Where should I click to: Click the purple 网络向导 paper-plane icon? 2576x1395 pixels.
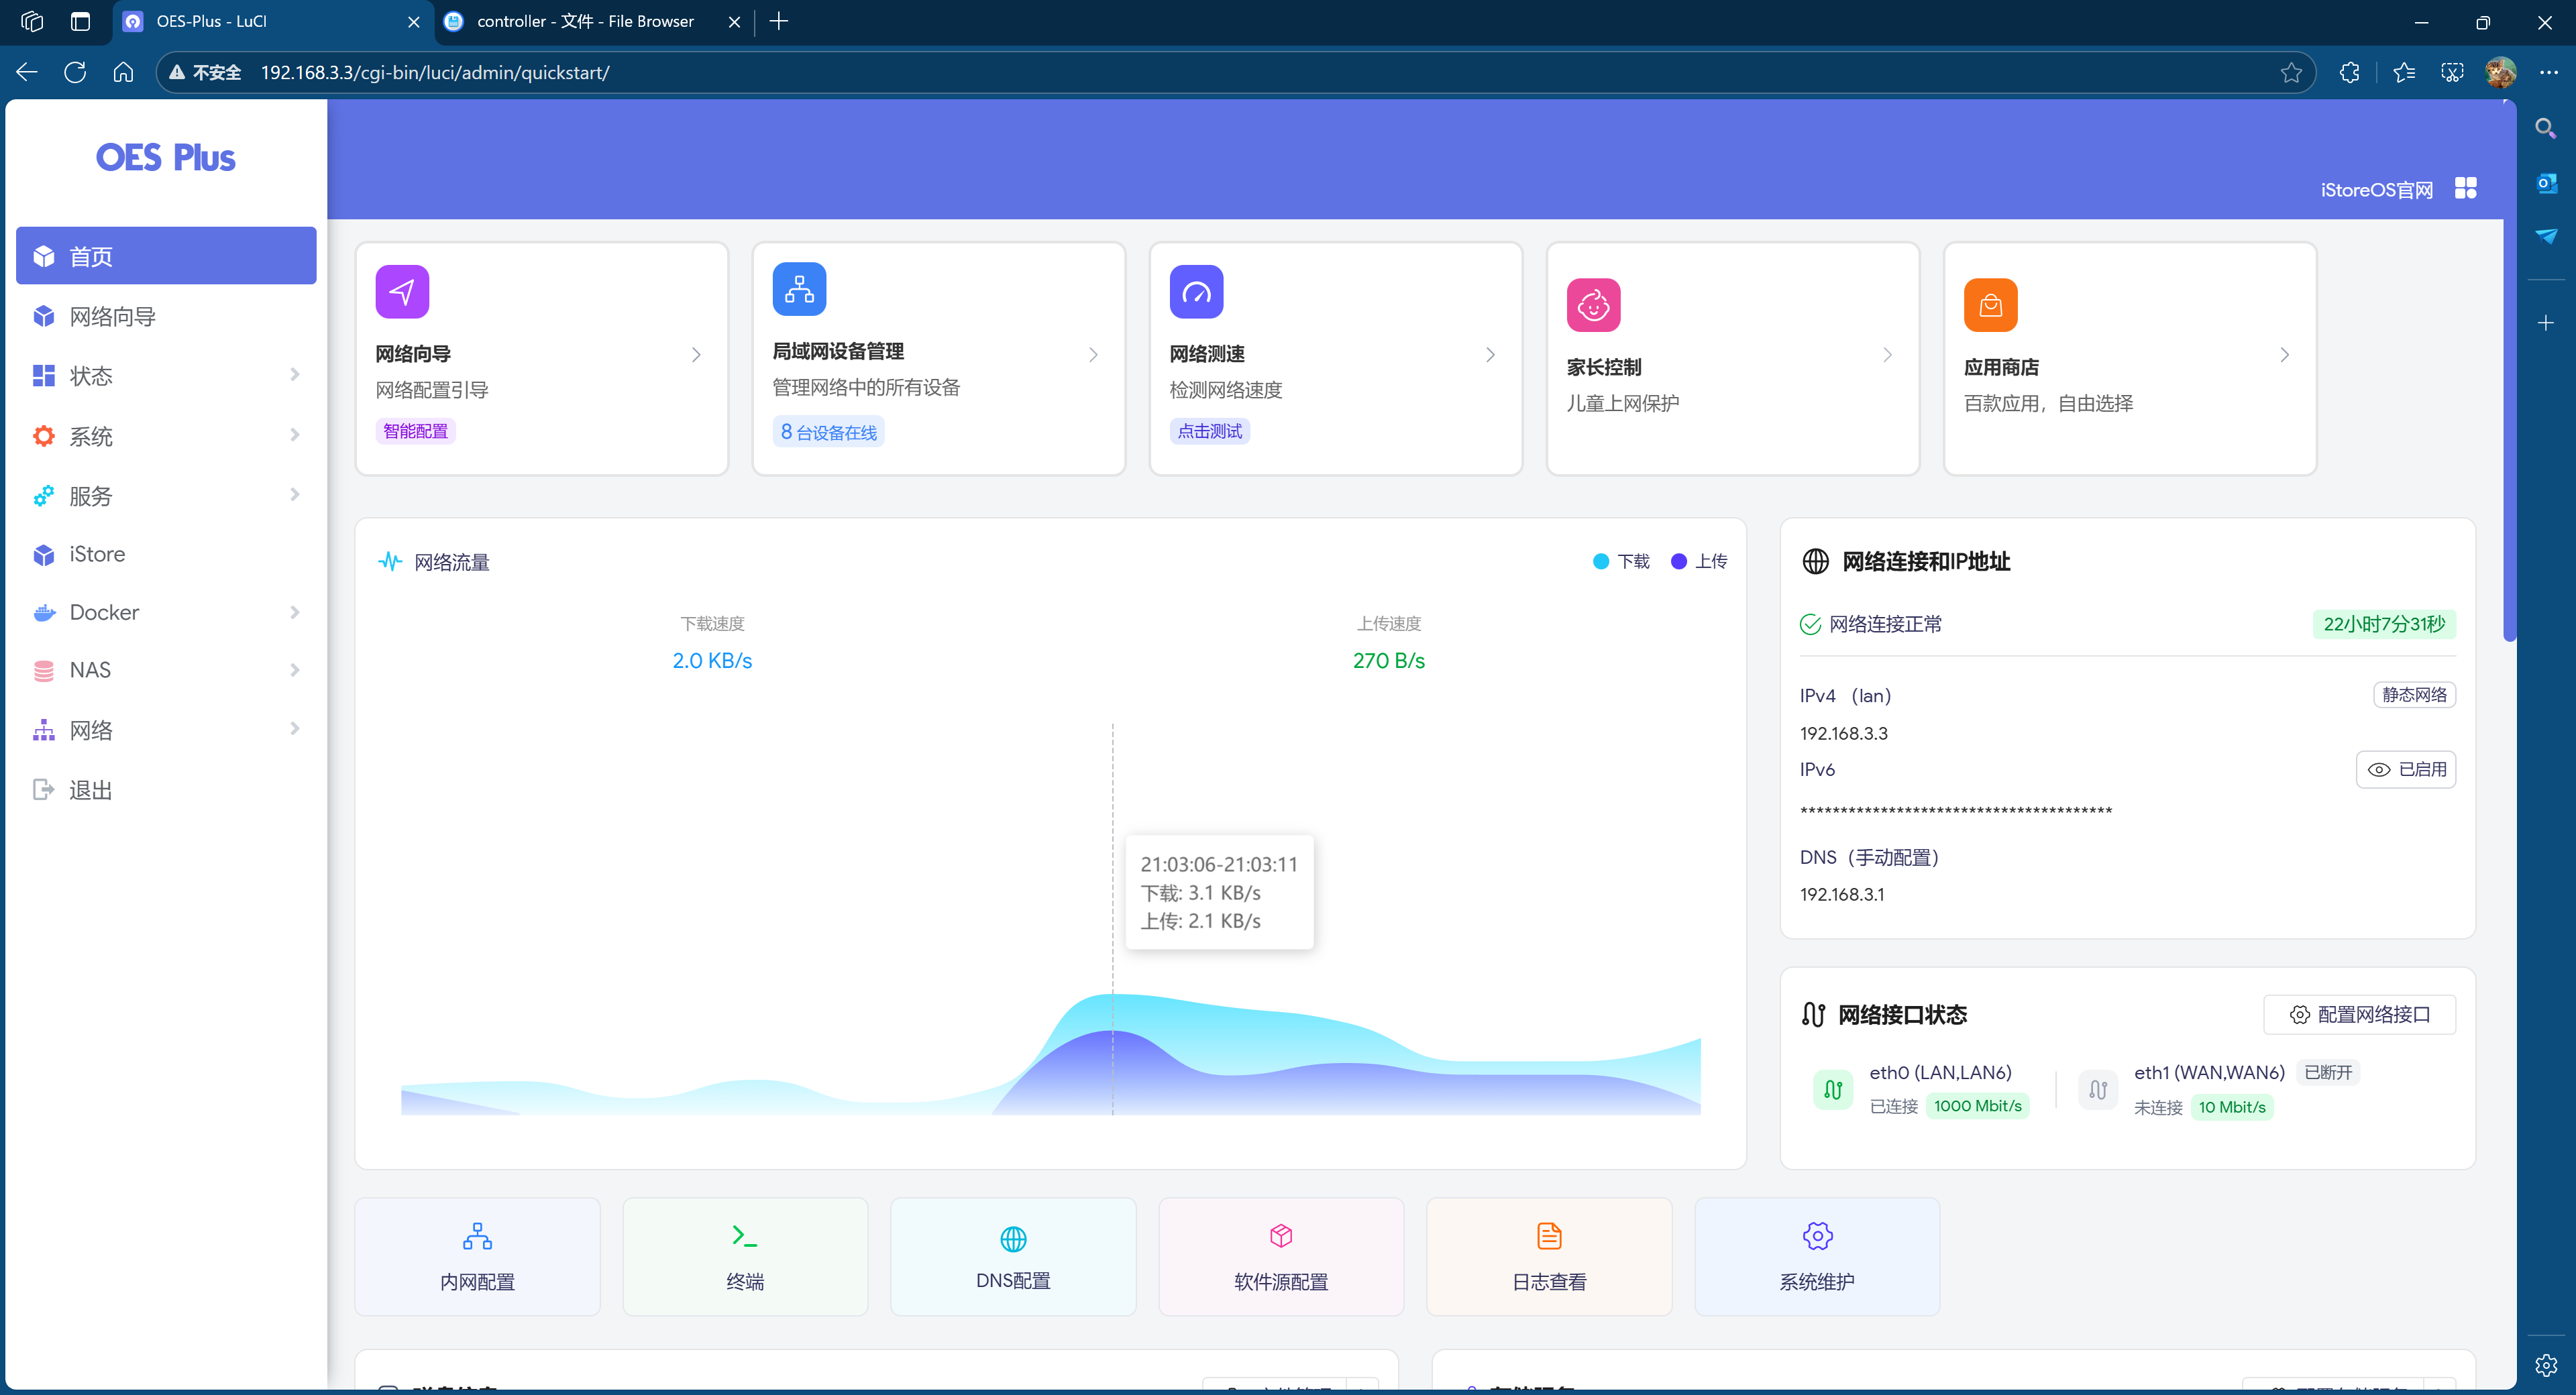coord(402,291)
